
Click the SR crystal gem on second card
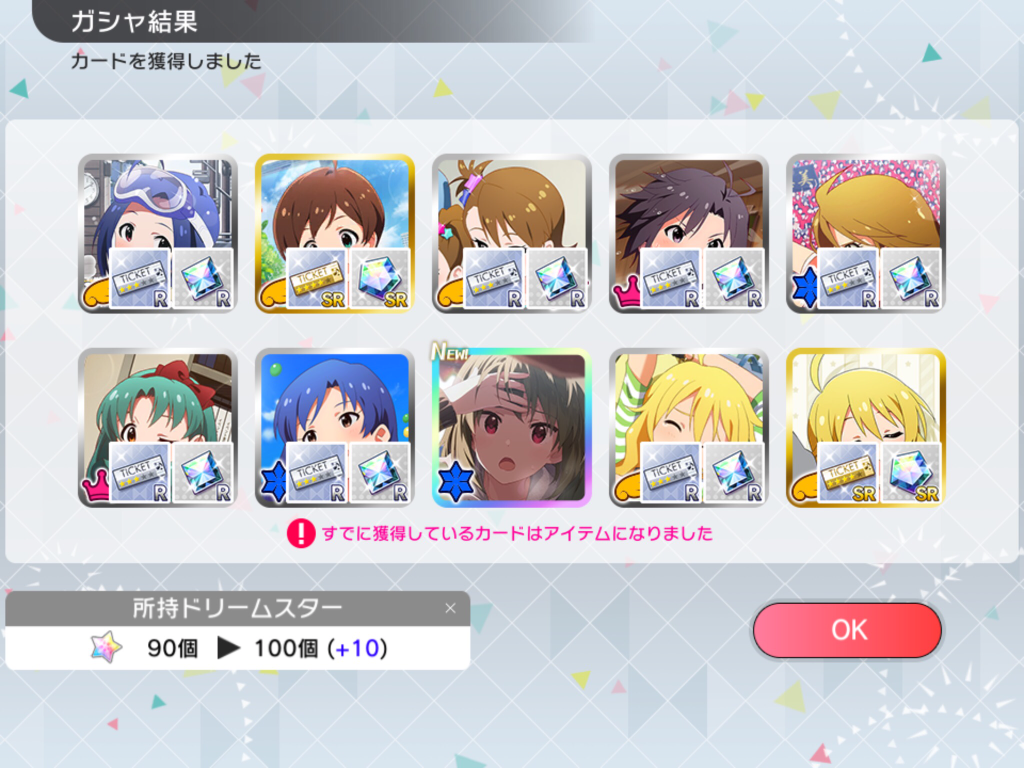[380, 278]
